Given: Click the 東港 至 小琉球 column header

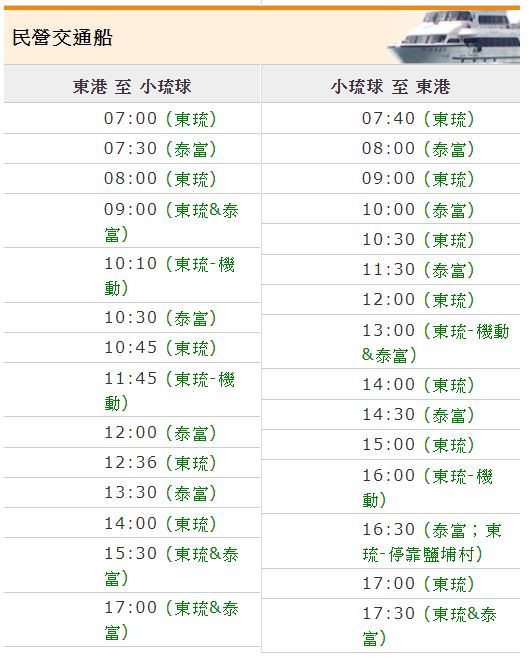Looking at the screenshot, I should [132, 86].
